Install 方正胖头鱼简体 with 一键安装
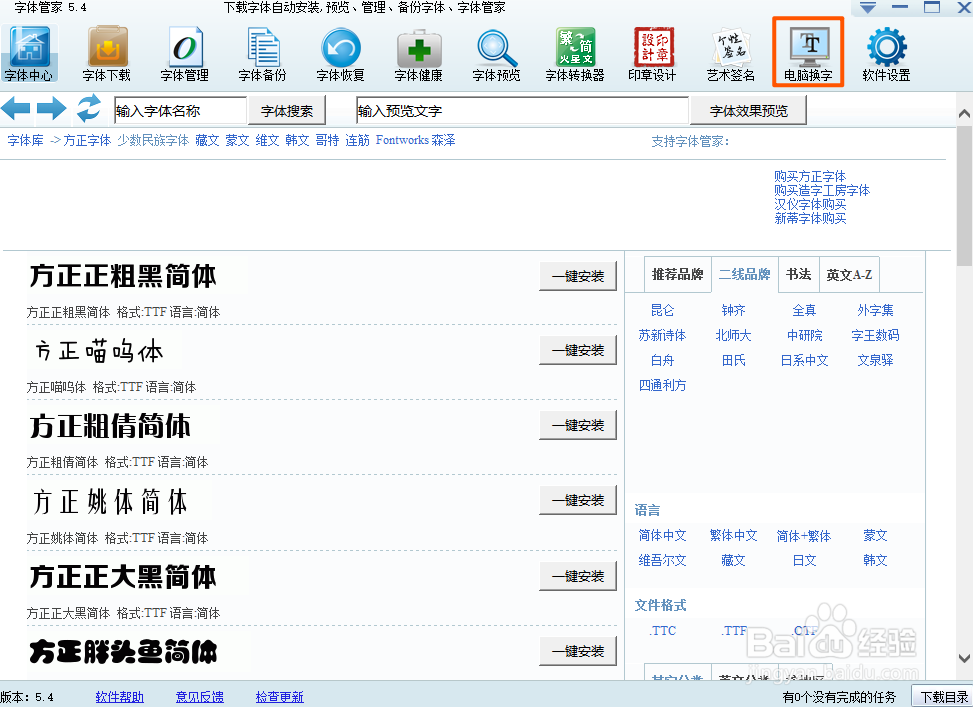 coord(578,651)
